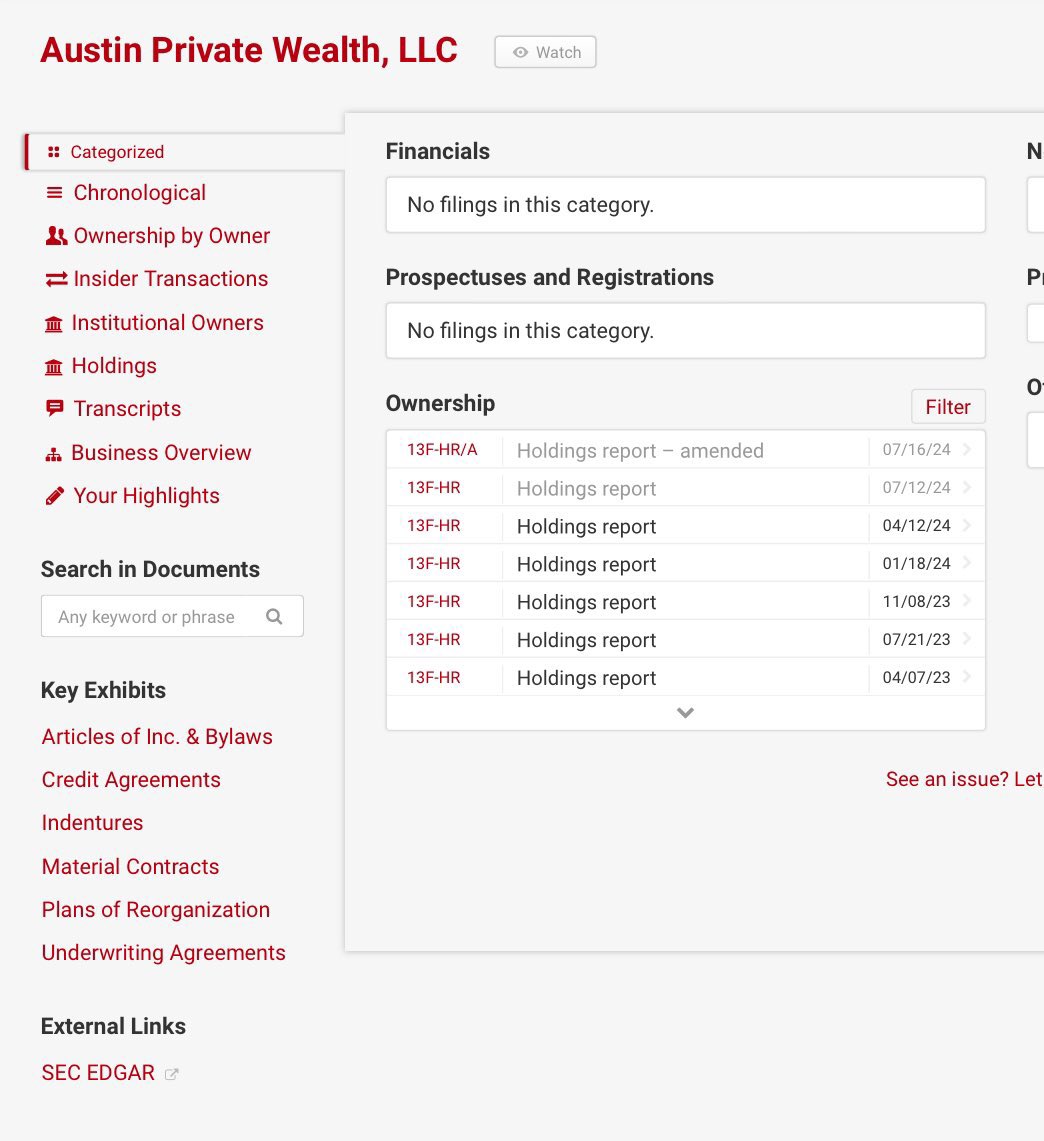Click chevron on 04/12/24 filing row

click(x=967, y=525)
